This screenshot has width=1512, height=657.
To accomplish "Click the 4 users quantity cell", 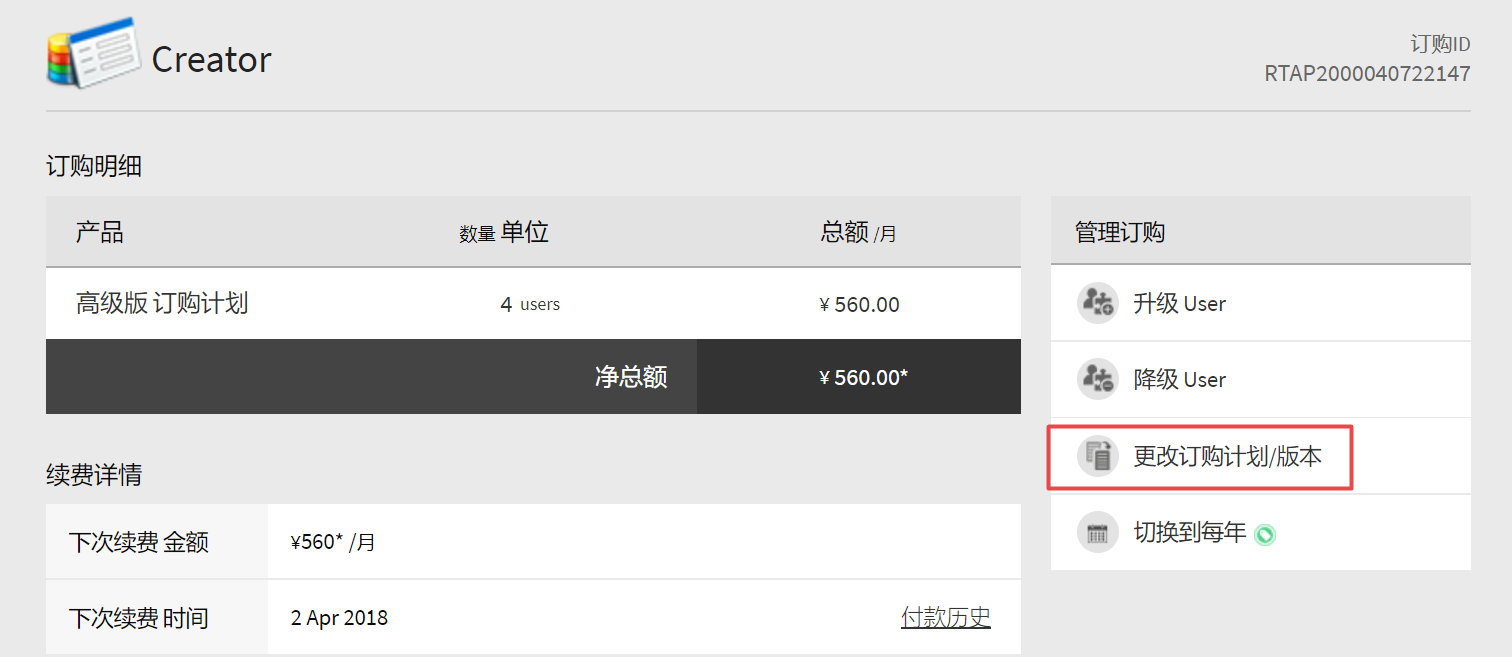I will 530,304.
